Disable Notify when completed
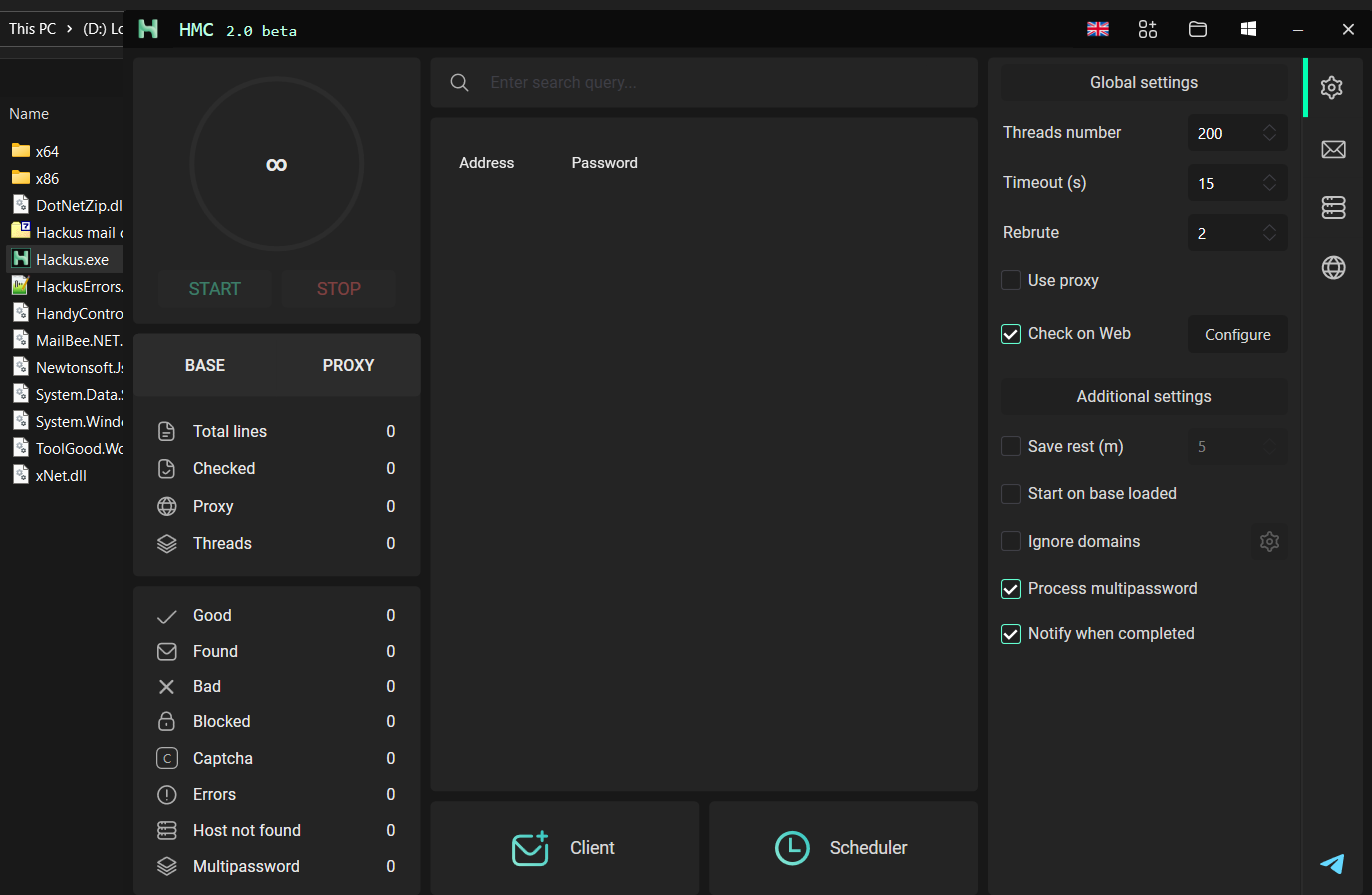This screenshot has height=895, width=1372. coord(1011,634)
